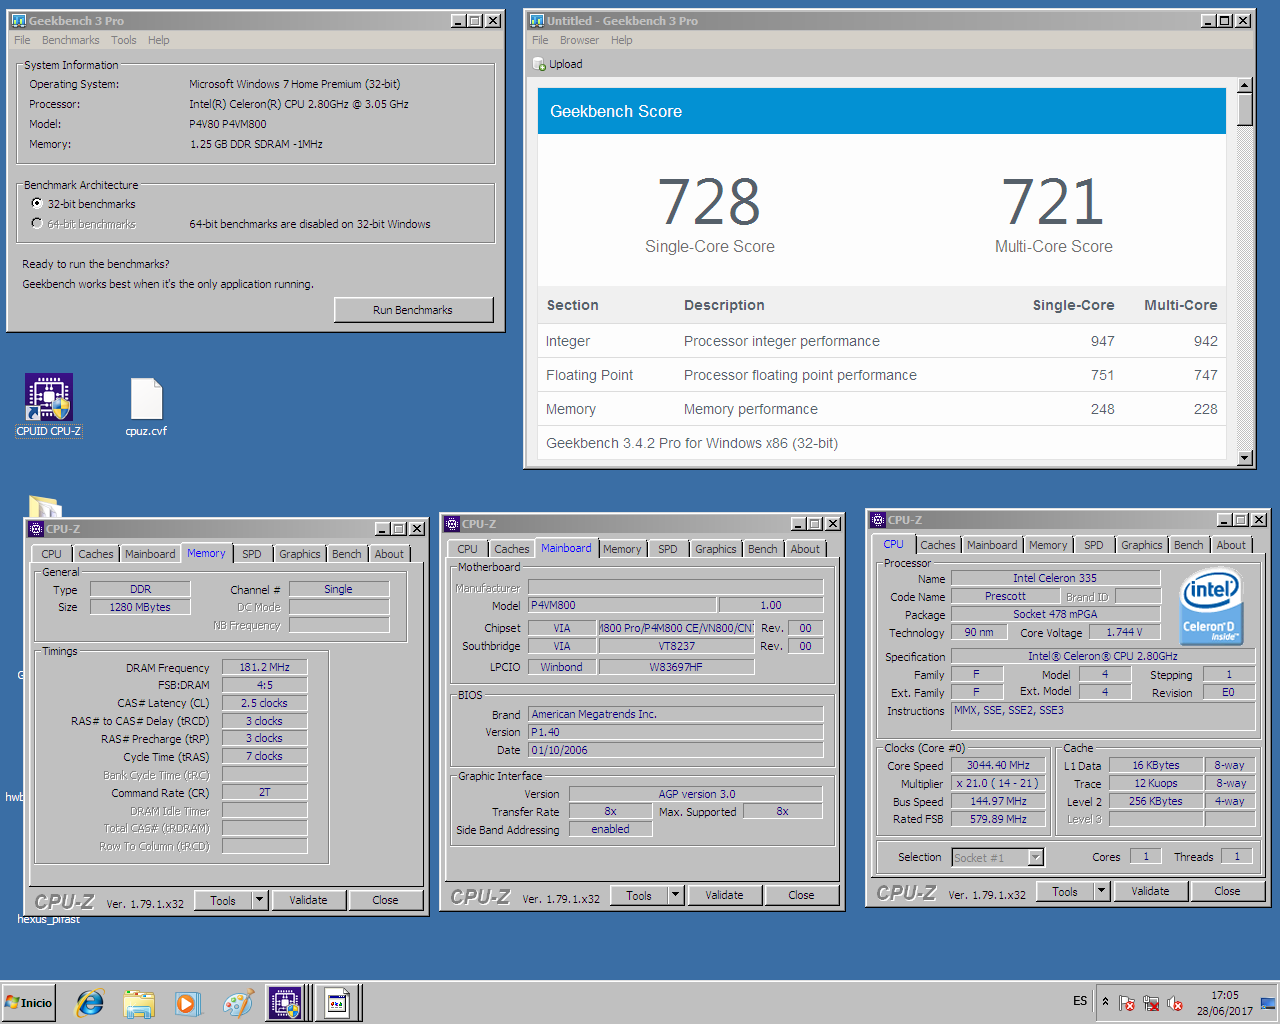The width and height of the screenshot is (1280, 1024).
Task: Switch to Caches tab in Mainboard CPU-Z window
Action: point(512,549)
